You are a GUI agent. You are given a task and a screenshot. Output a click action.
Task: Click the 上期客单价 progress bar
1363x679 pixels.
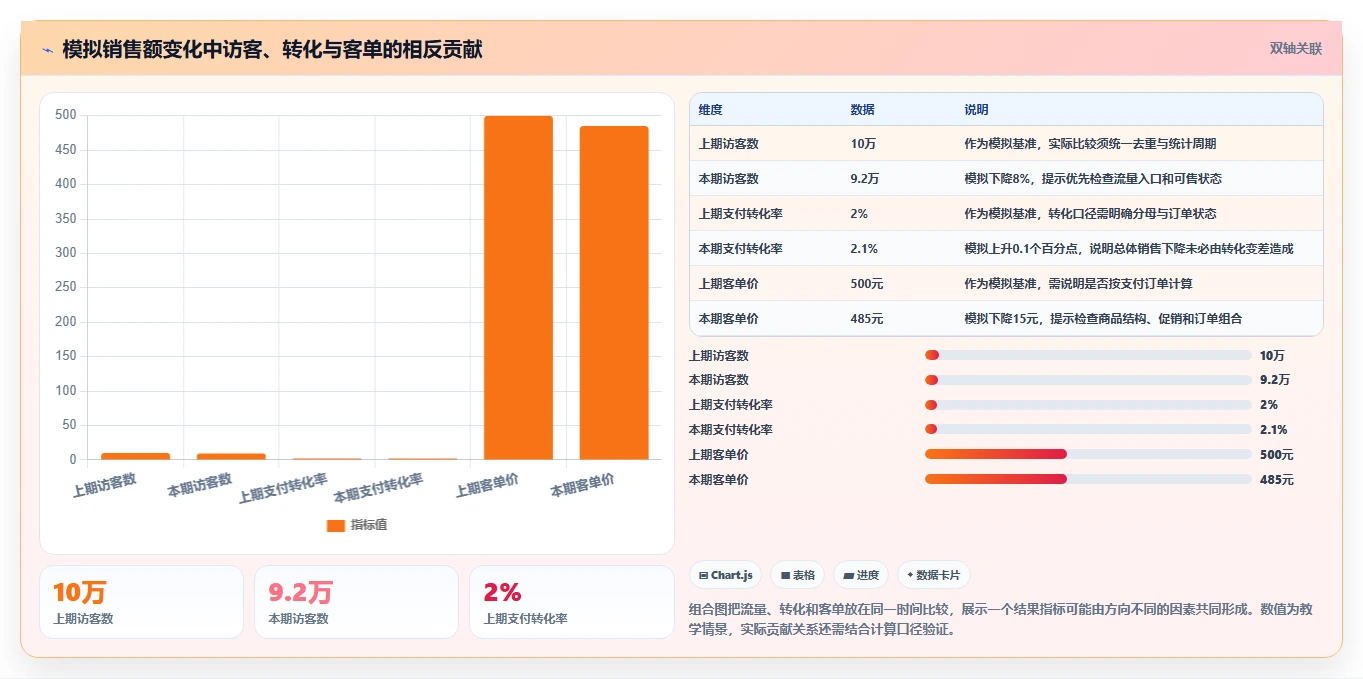click(x=1088, y=454)
